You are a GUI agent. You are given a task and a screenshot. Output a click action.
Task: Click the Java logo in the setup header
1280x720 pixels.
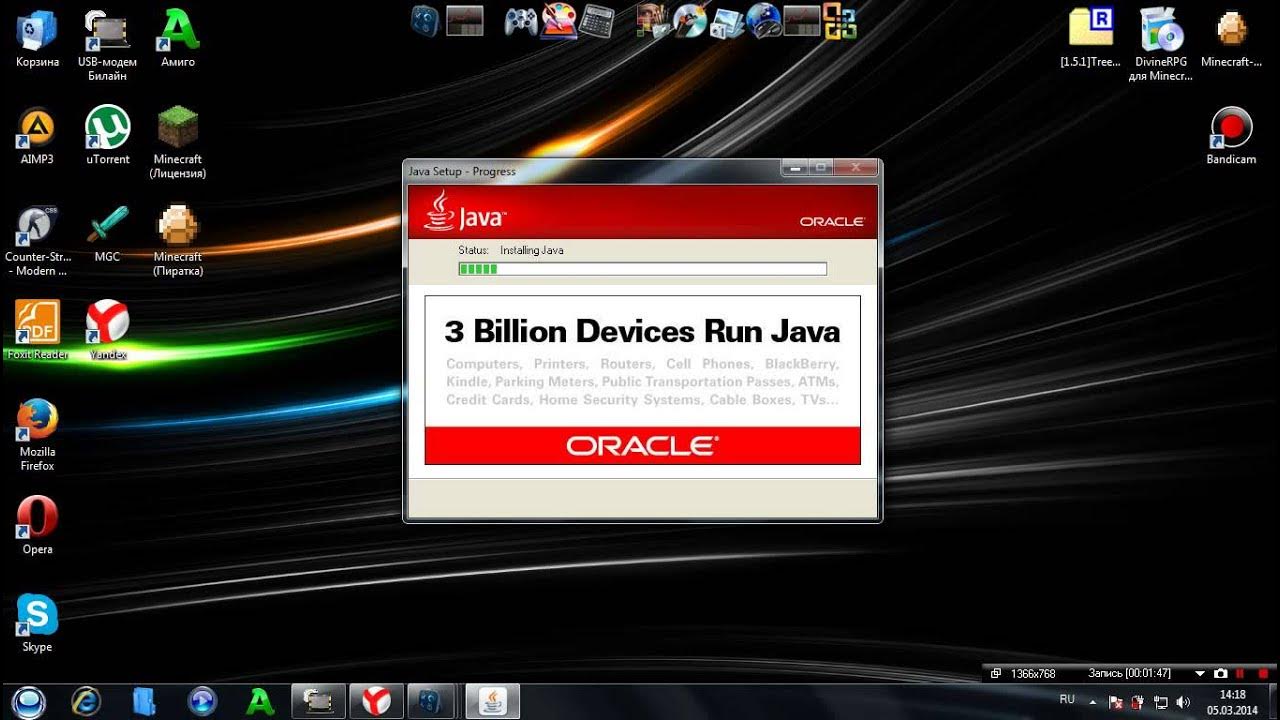point(465,211)
